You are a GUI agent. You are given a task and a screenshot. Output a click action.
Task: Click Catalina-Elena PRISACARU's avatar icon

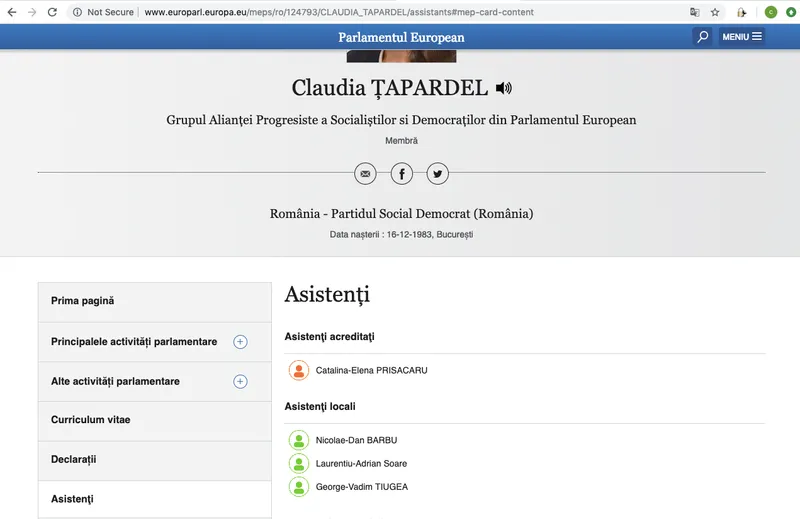point(298,371)
